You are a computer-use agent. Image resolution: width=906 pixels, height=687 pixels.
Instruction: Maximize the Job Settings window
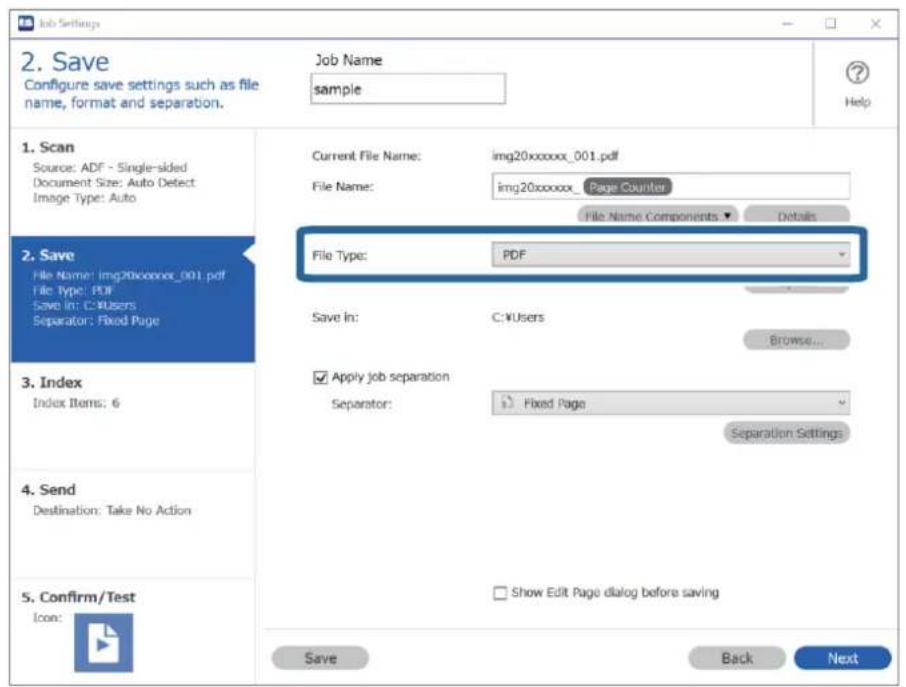[x=830, y=23]
